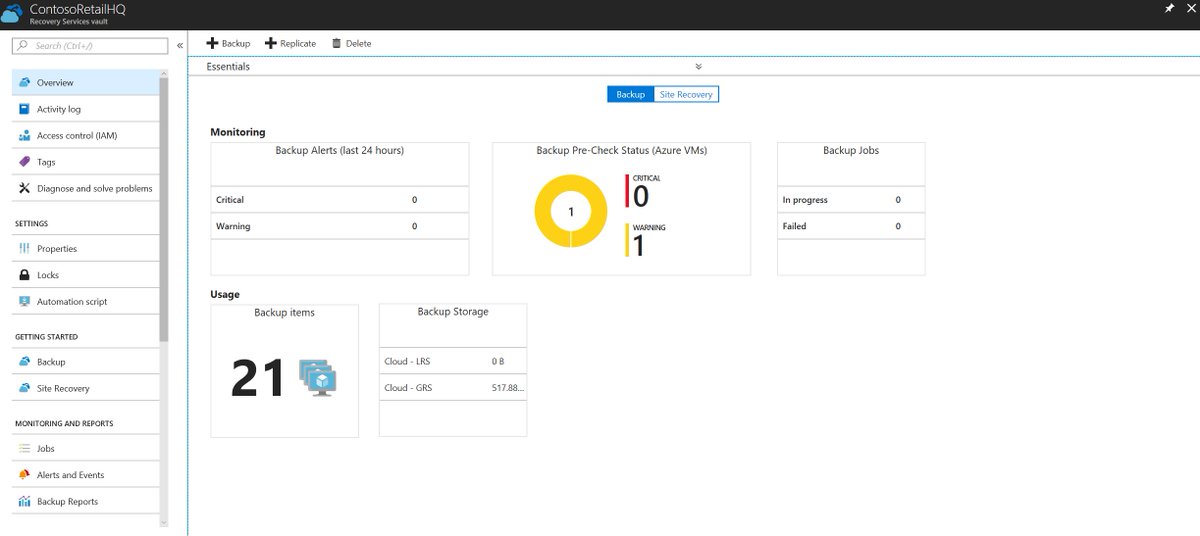
Task: Open the Backup Jobs tile title
Action: (x=851, y=151)
